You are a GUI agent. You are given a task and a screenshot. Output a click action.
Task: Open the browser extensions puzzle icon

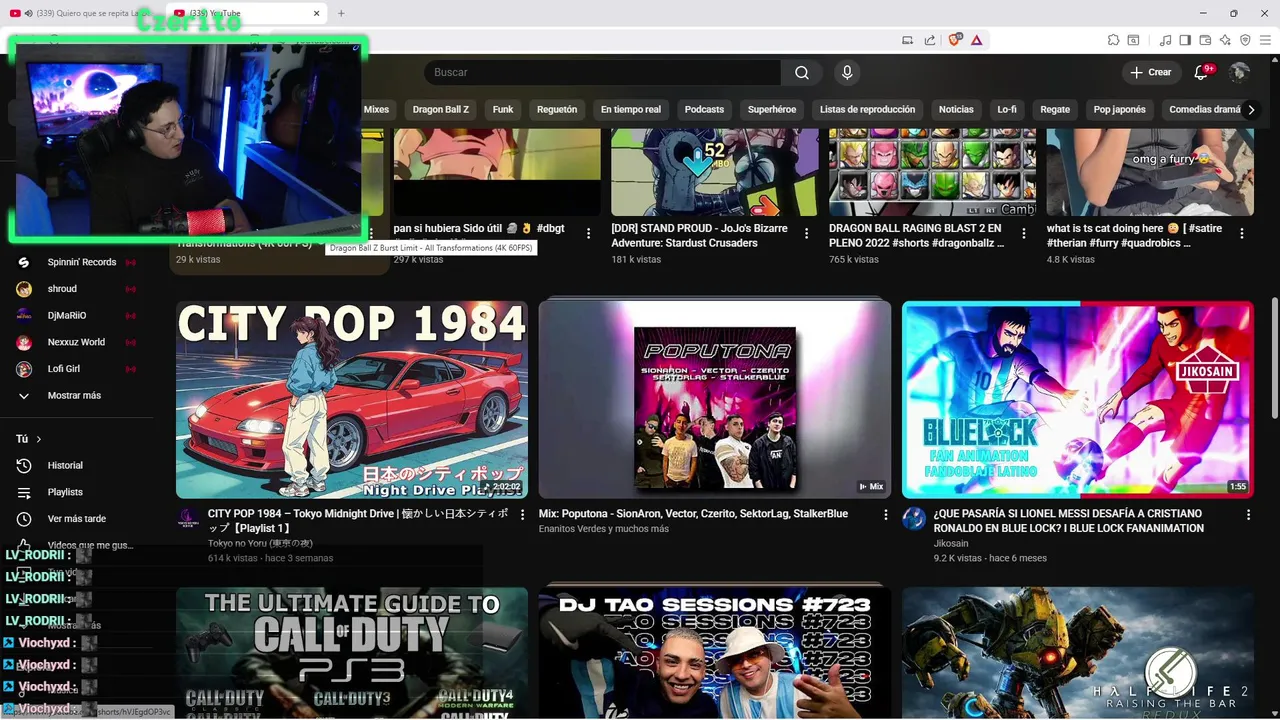(1113, 40)
